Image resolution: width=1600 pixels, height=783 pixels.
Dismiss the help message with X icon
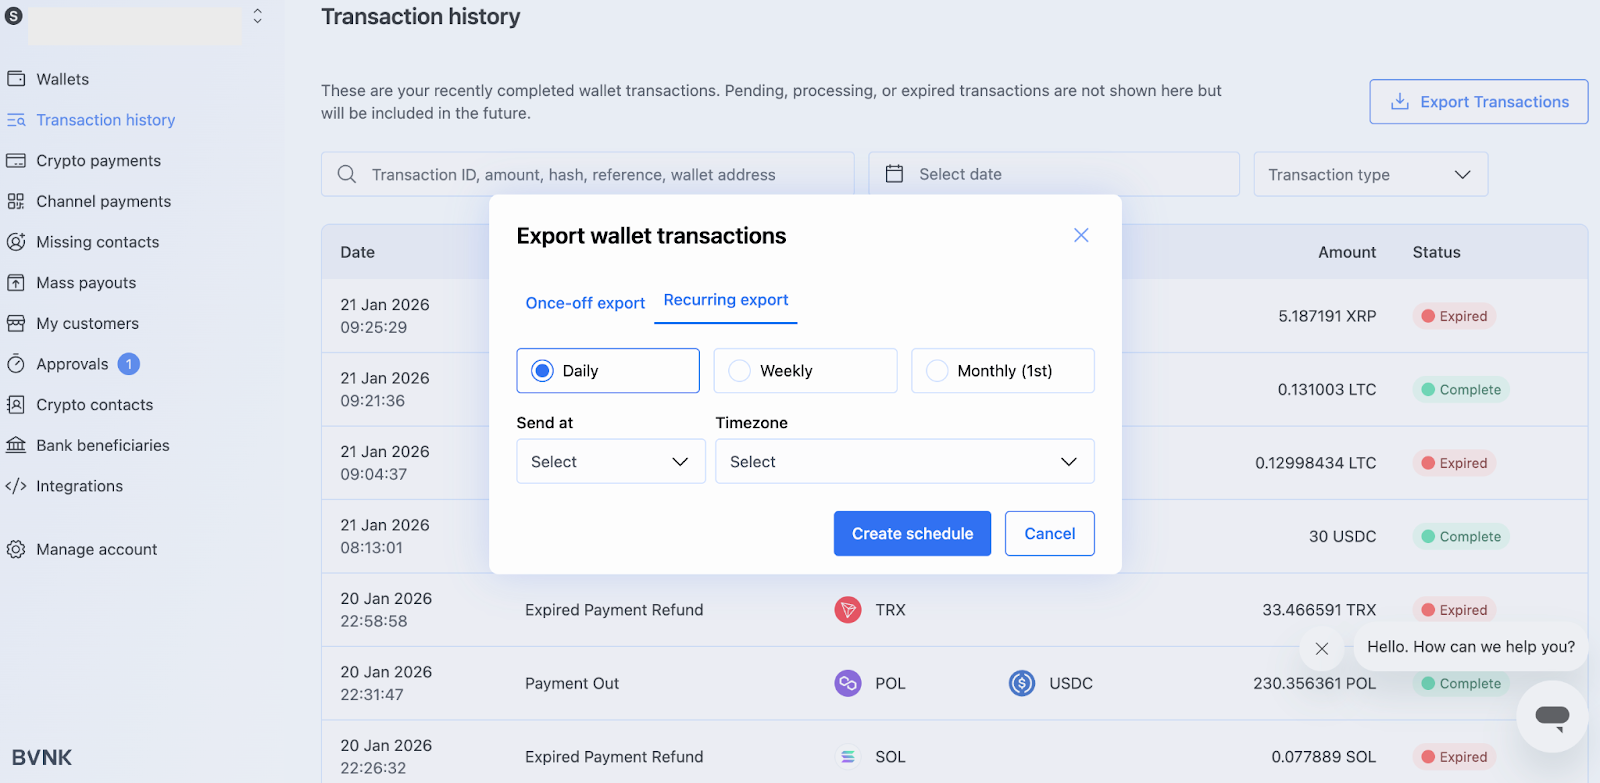point(1321,649)
